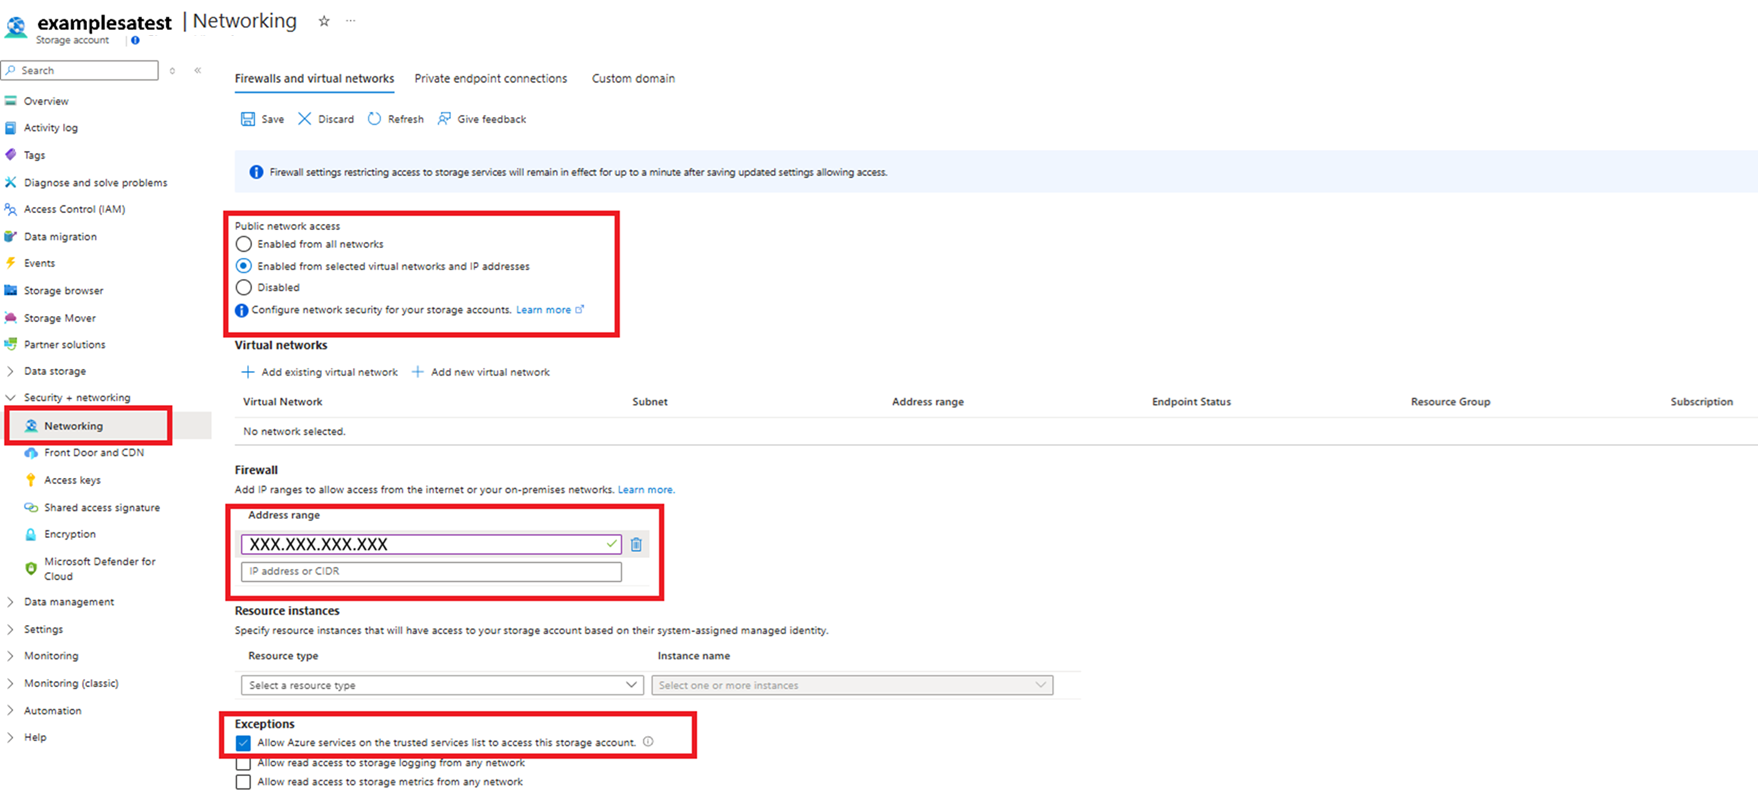The height and width of the screenshot is (805, 1758).
Task: Click the Overview sidebar icon
Action: click(x=11, y=101)
